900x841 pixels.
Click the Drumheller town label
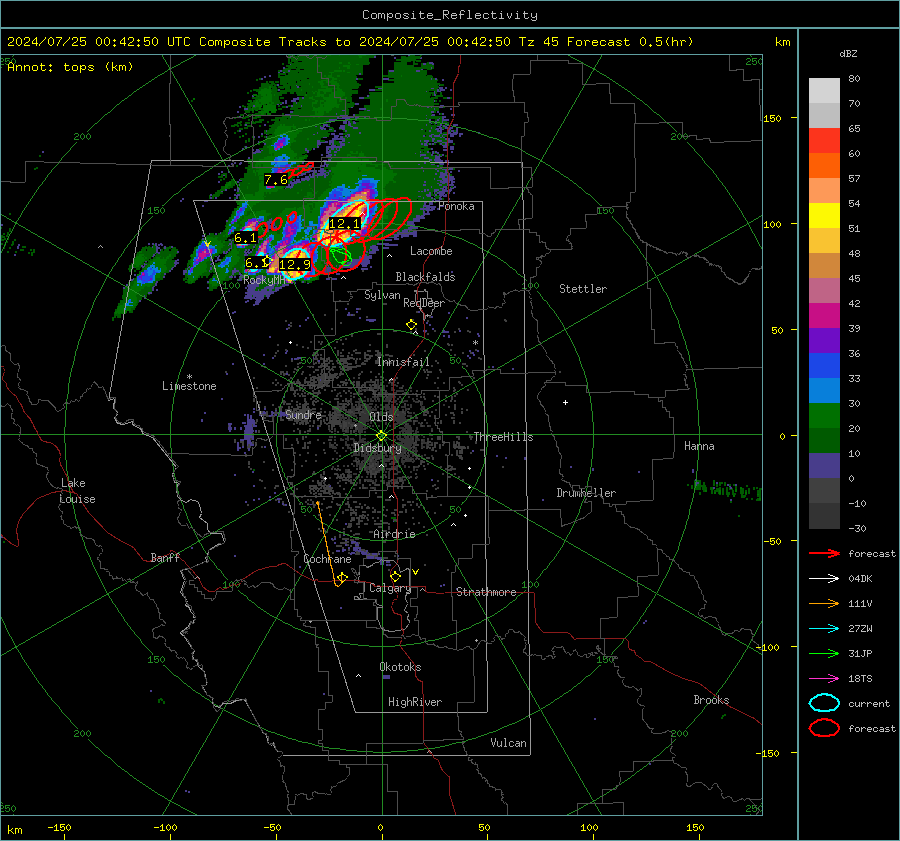tap(586, 493)
